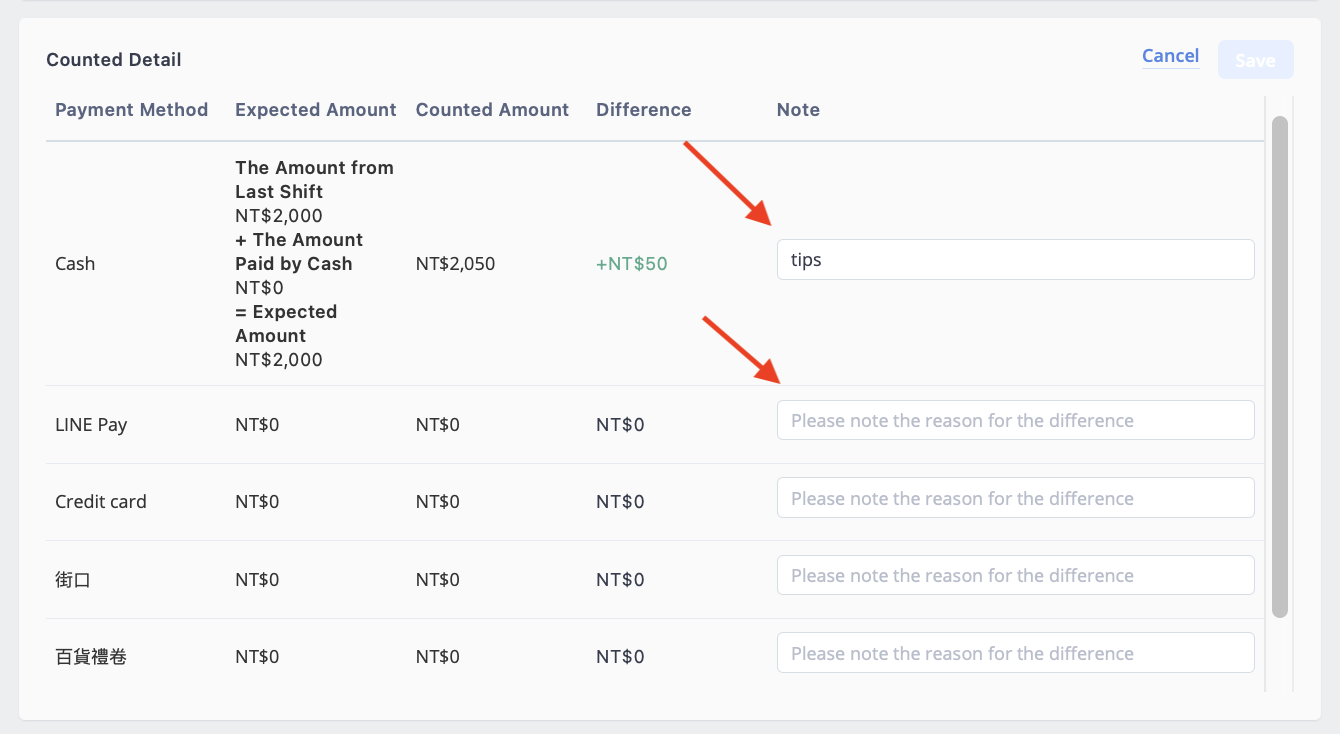1340x734 pixels.
Task: Click the LINE Pay row label
Action: click(91, 425)
